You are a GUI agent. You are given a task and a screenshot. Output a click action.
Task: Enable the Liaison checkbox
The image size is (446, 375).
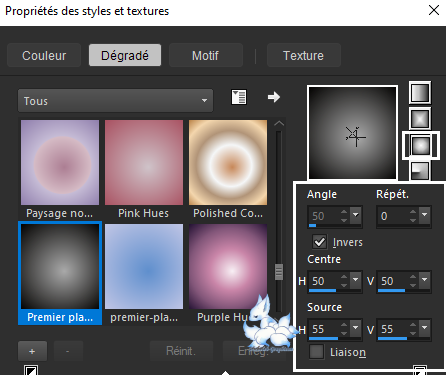coord(316,352)
